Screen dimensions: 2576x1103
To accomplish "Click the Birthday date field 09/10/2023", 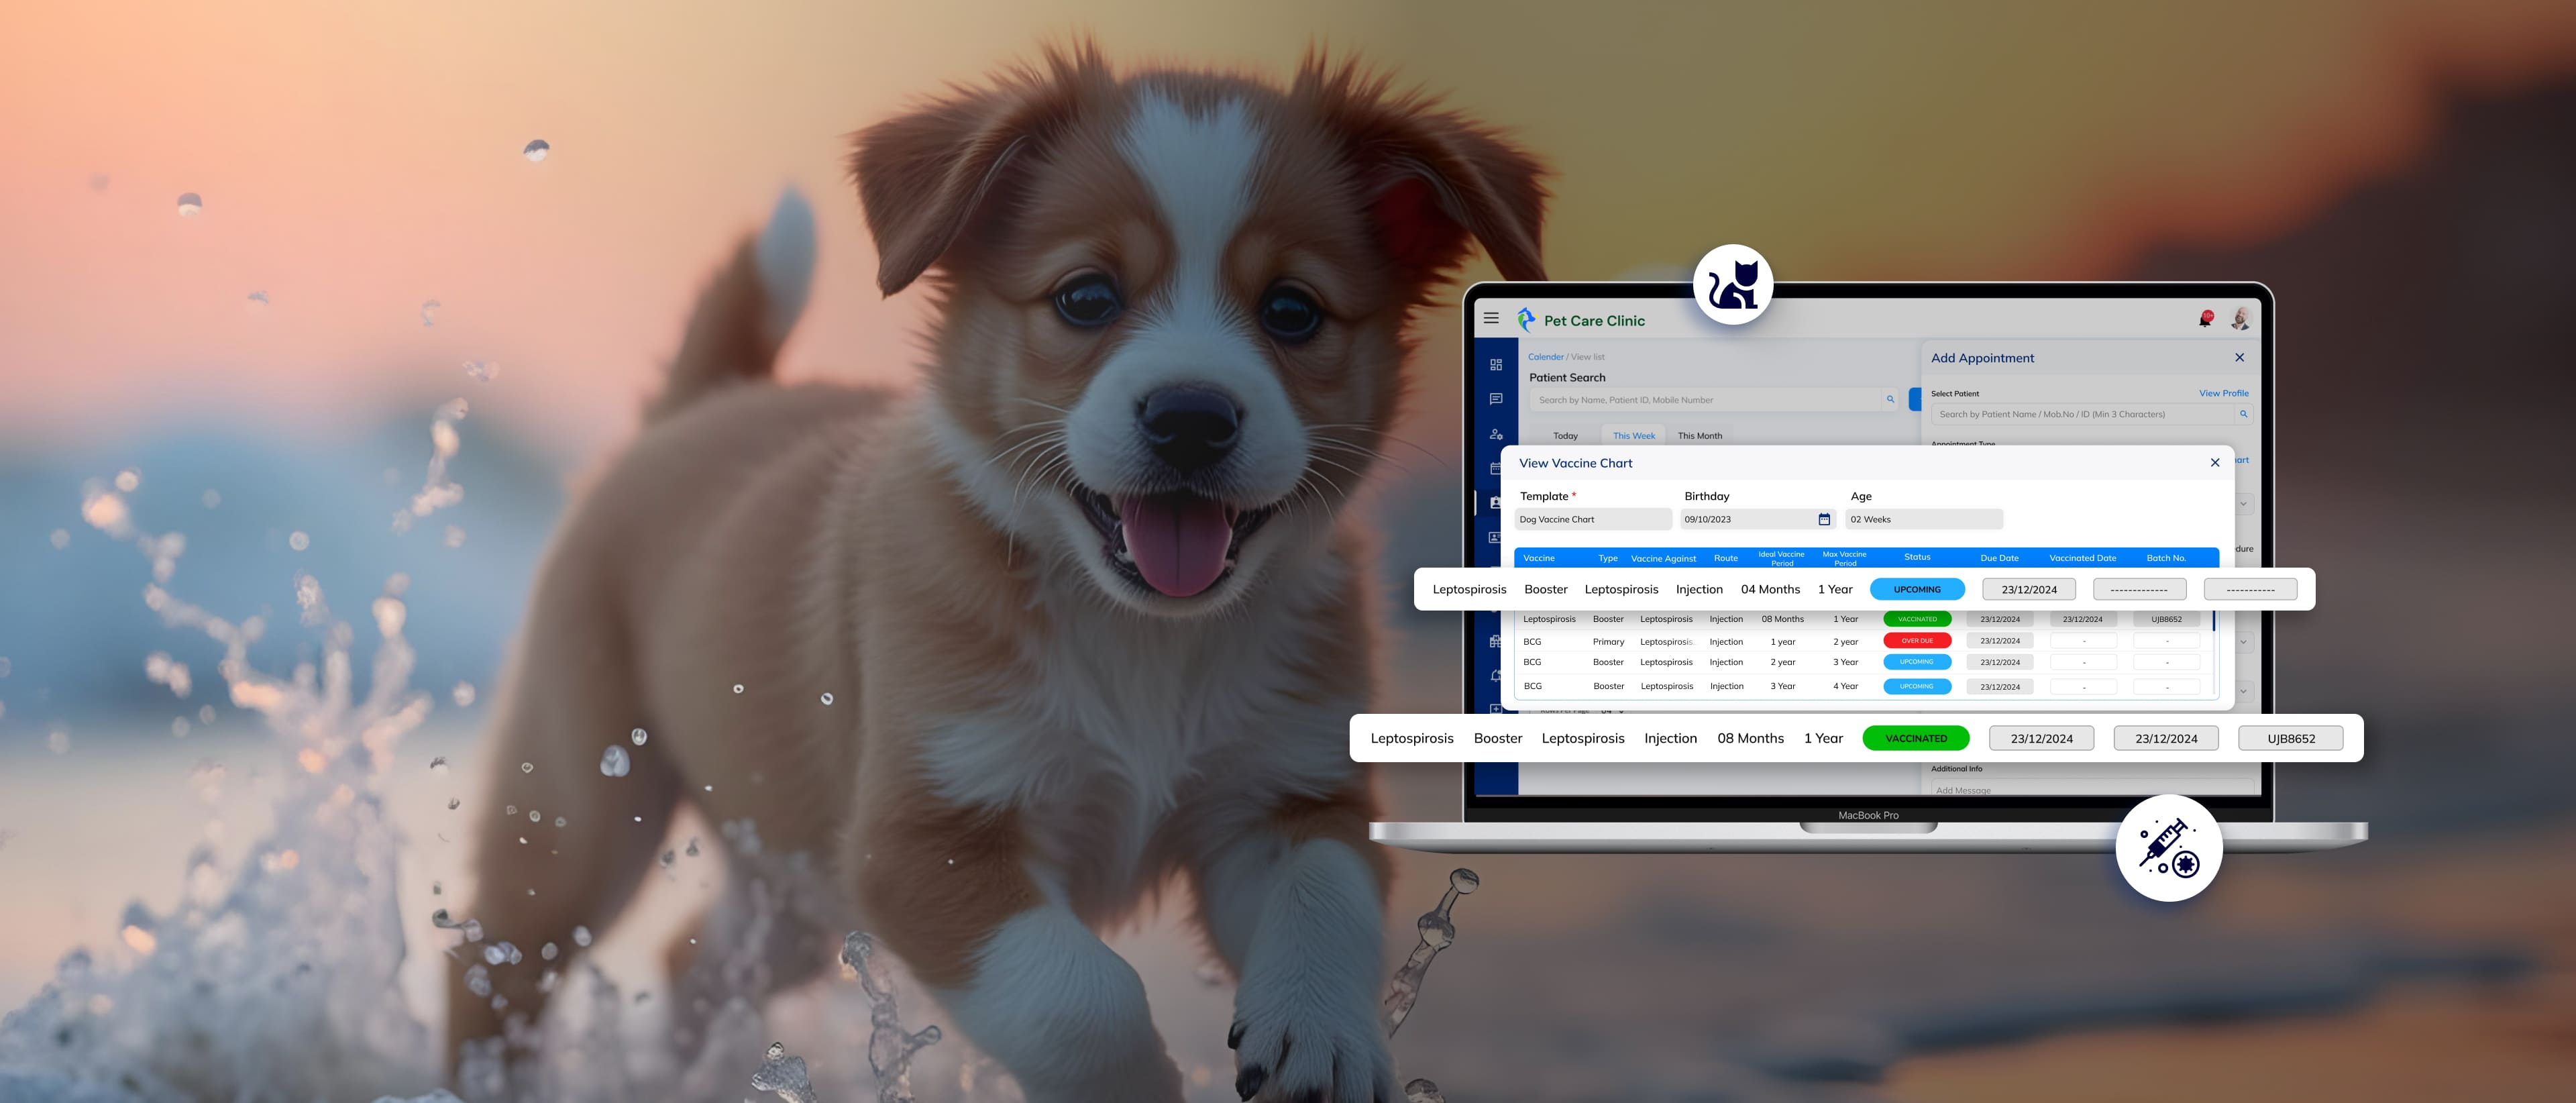I will 1758,519.
